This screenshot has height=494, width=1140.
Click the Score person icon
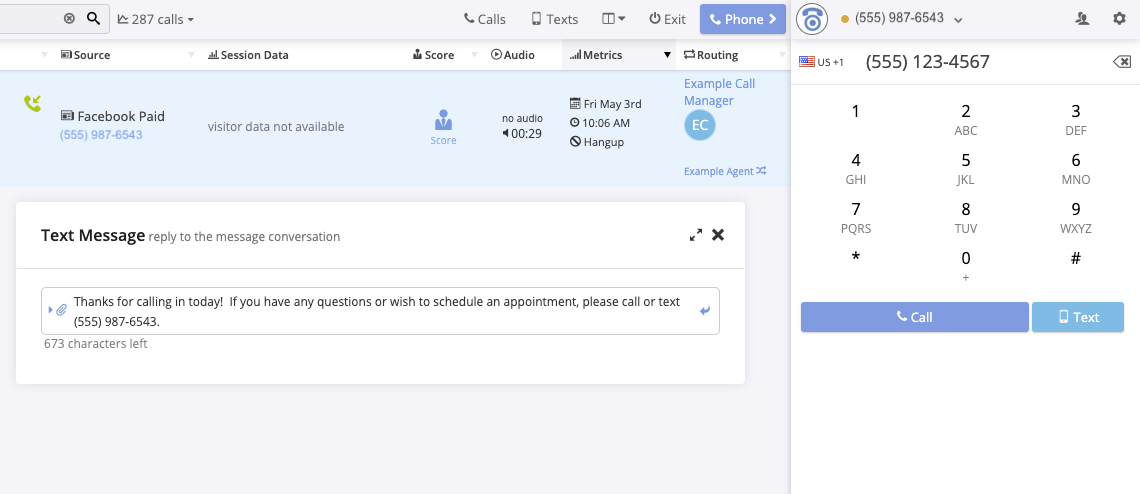coord(443,121)
